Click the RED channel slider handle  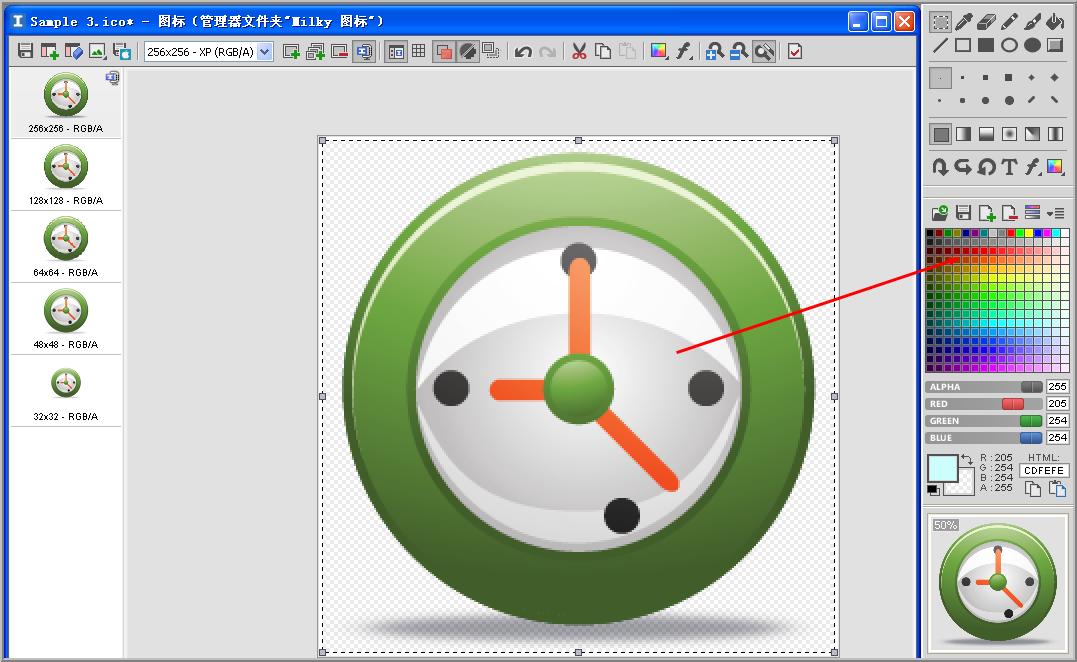1012,404
